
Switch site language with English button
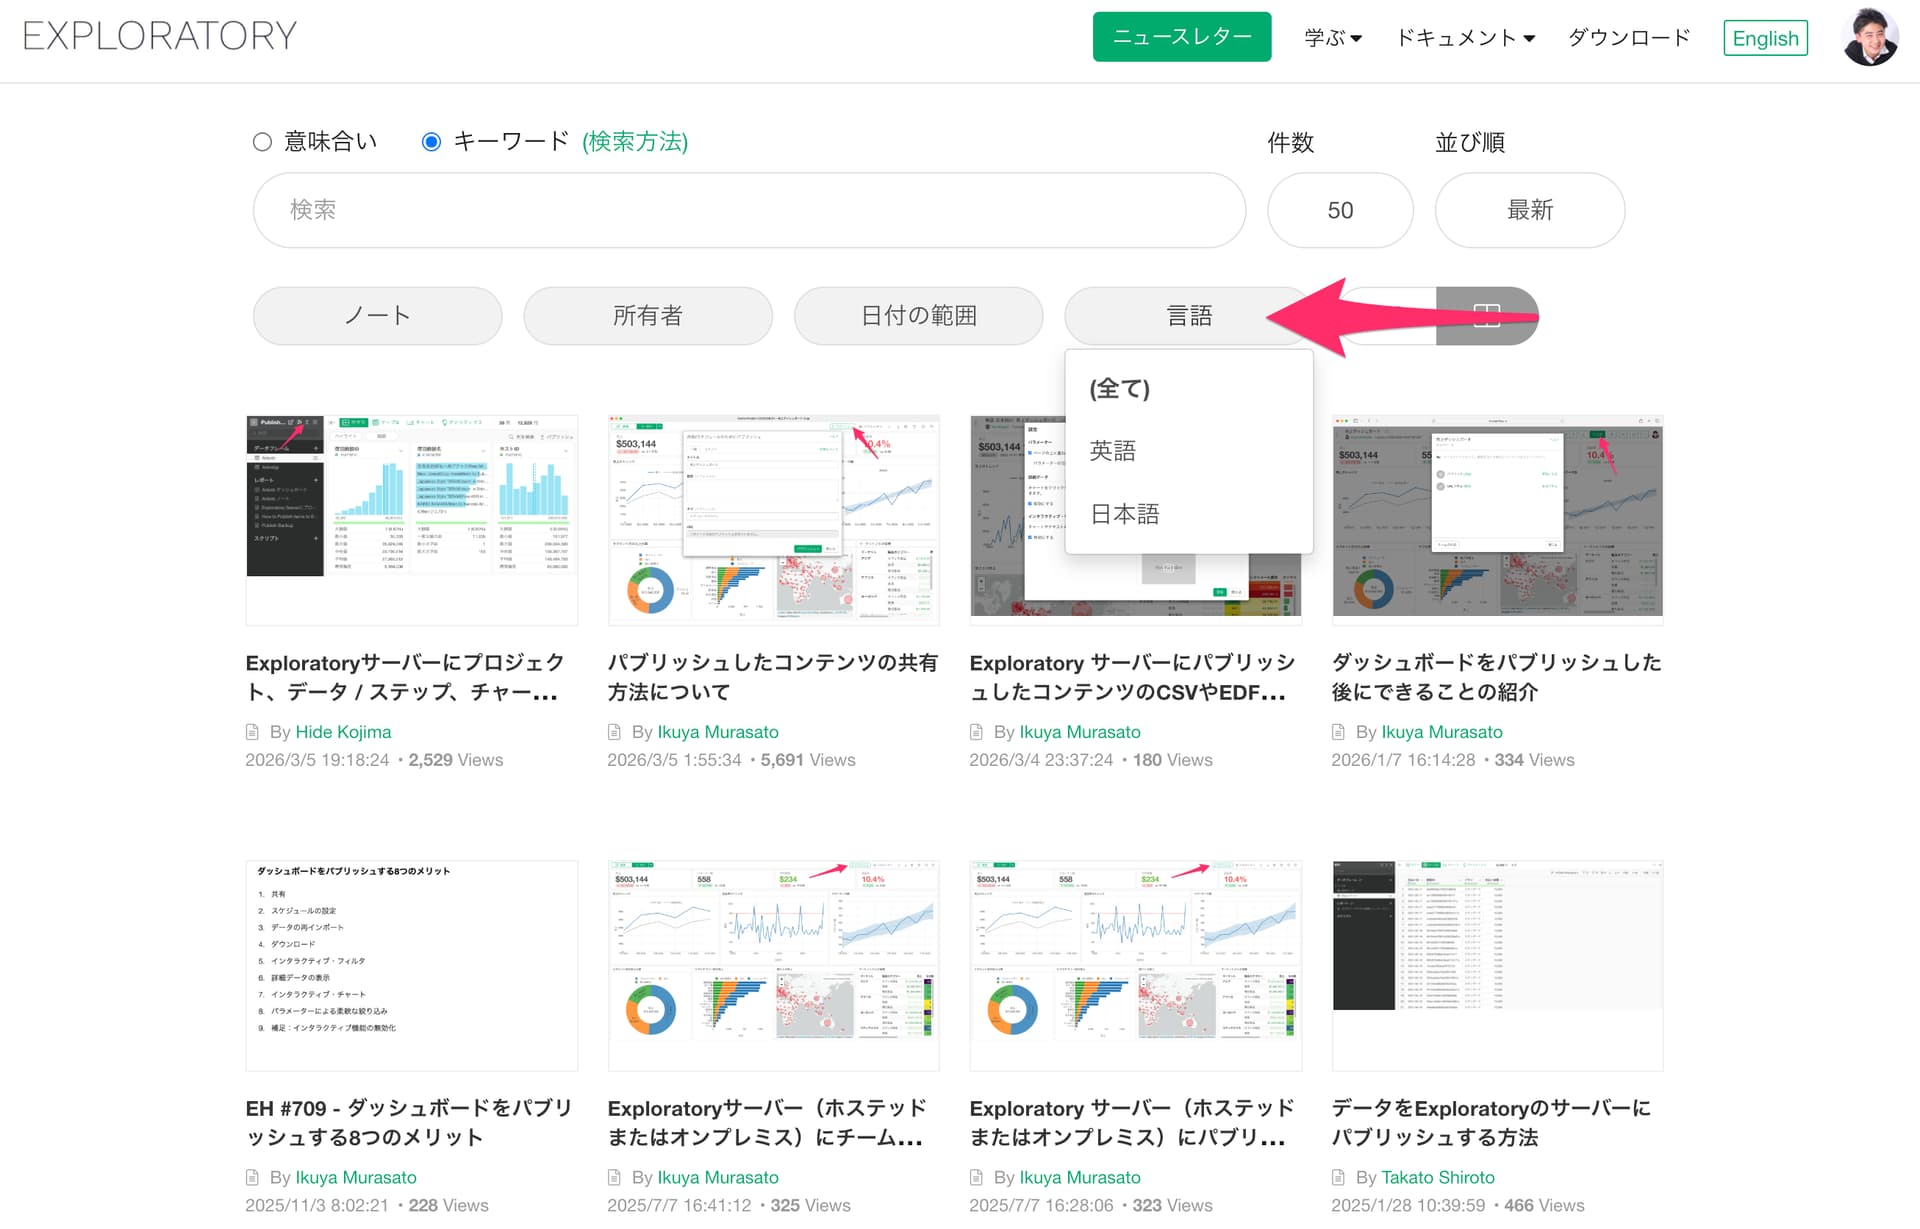click(x=1765, y=38)
